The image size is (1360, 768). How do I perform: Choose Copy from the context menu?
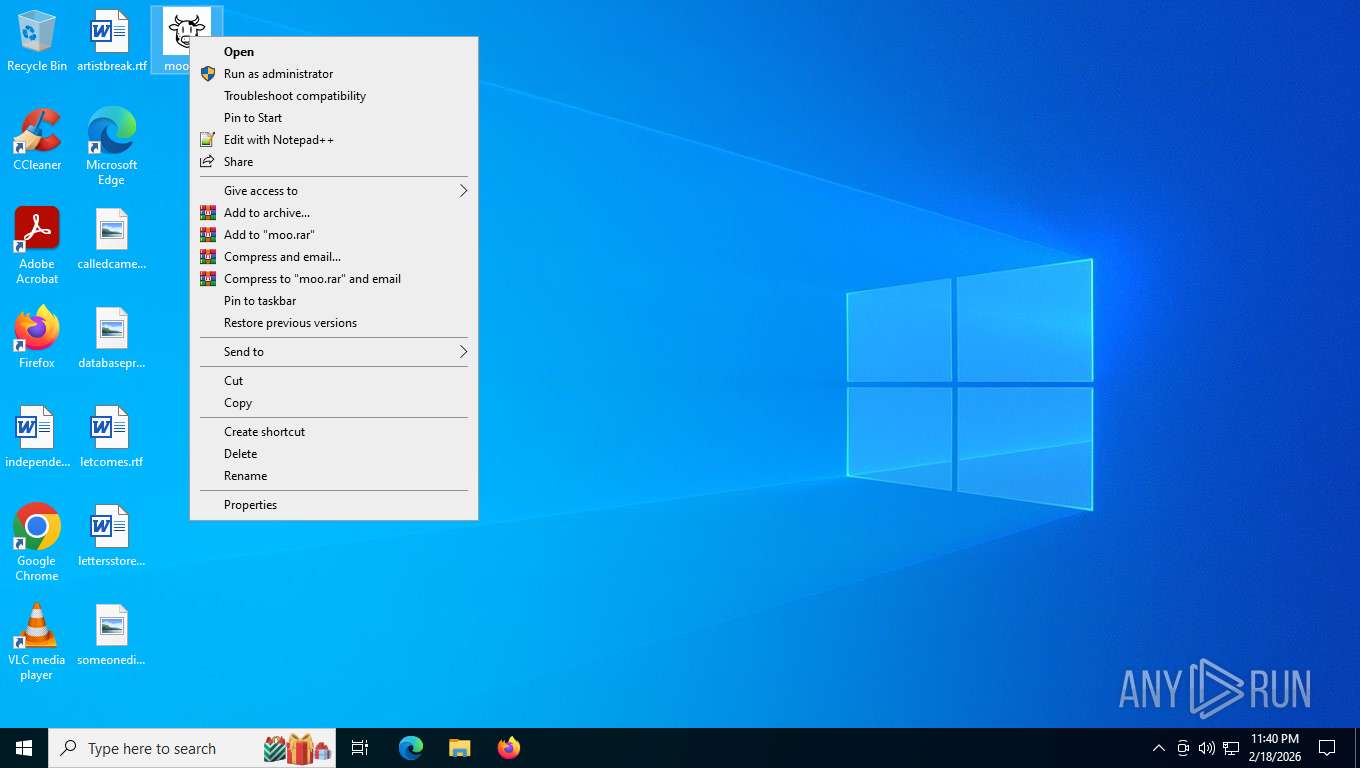pyautogui.click(x=334, y=403)
